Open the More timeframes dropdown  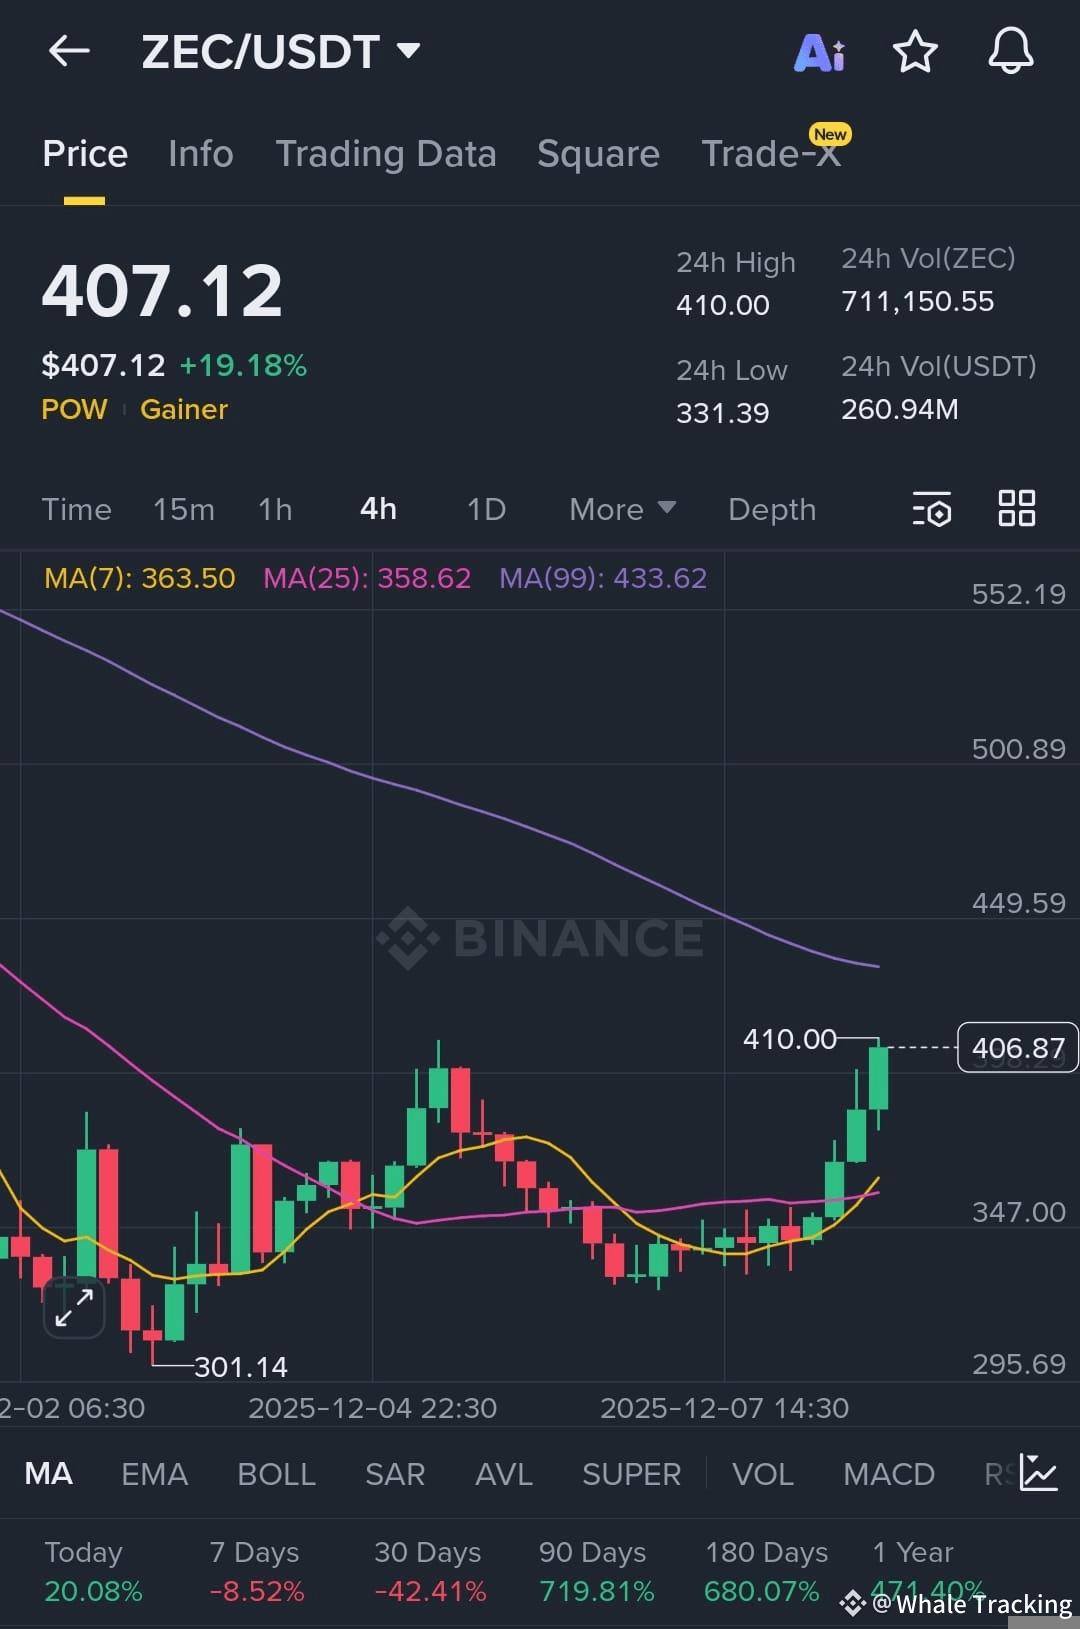(x=622, y=509)
